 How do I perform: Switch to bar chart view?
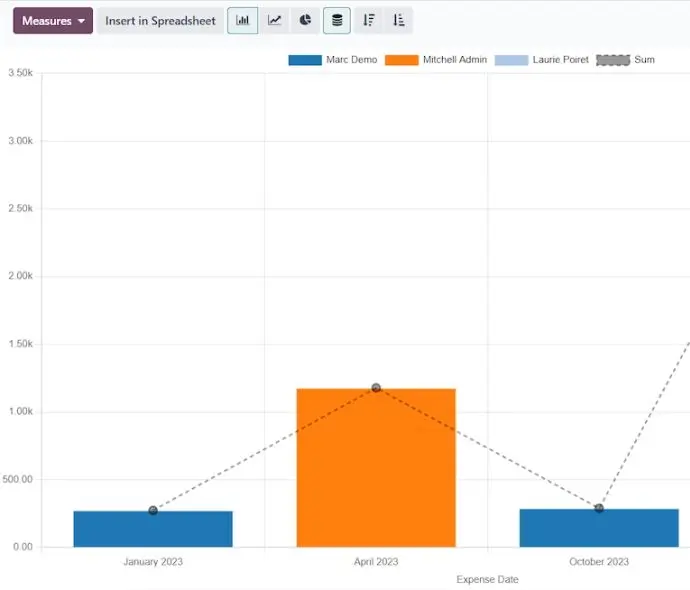pyautogui.click(x=242, y=20)
